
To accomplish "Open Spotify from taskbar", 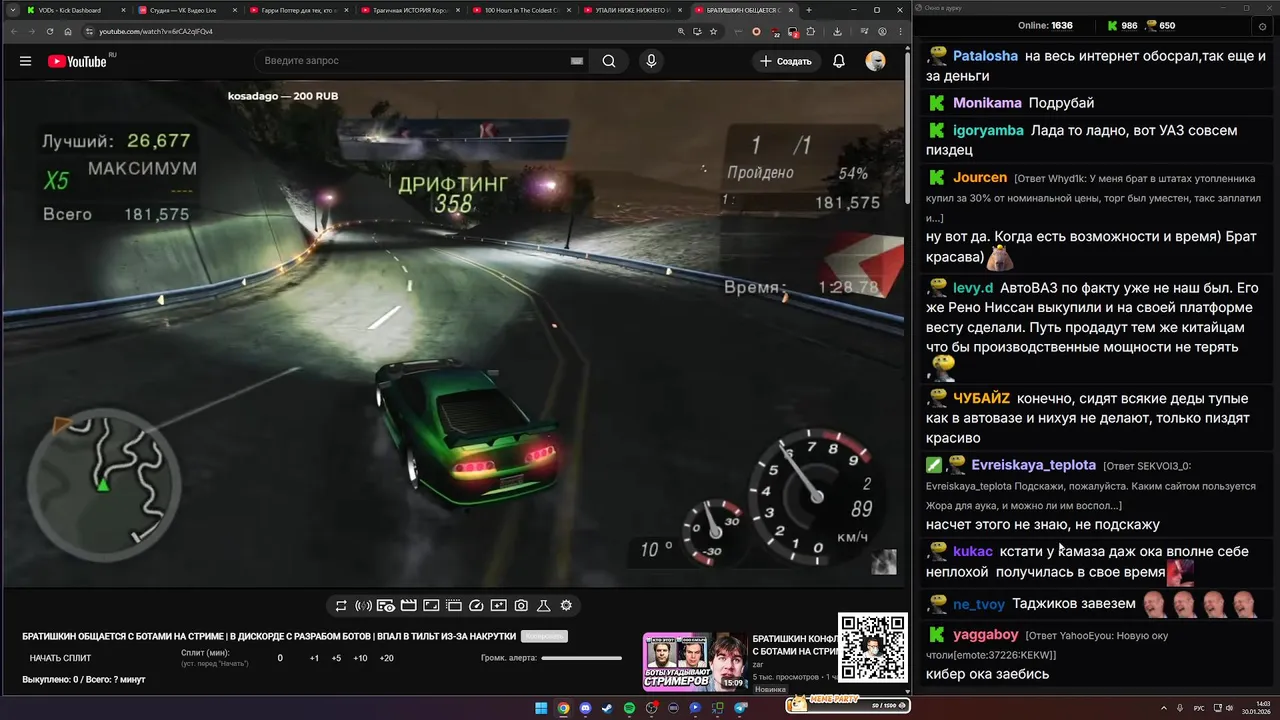I will pyautogui.click(x=630, y=708).
